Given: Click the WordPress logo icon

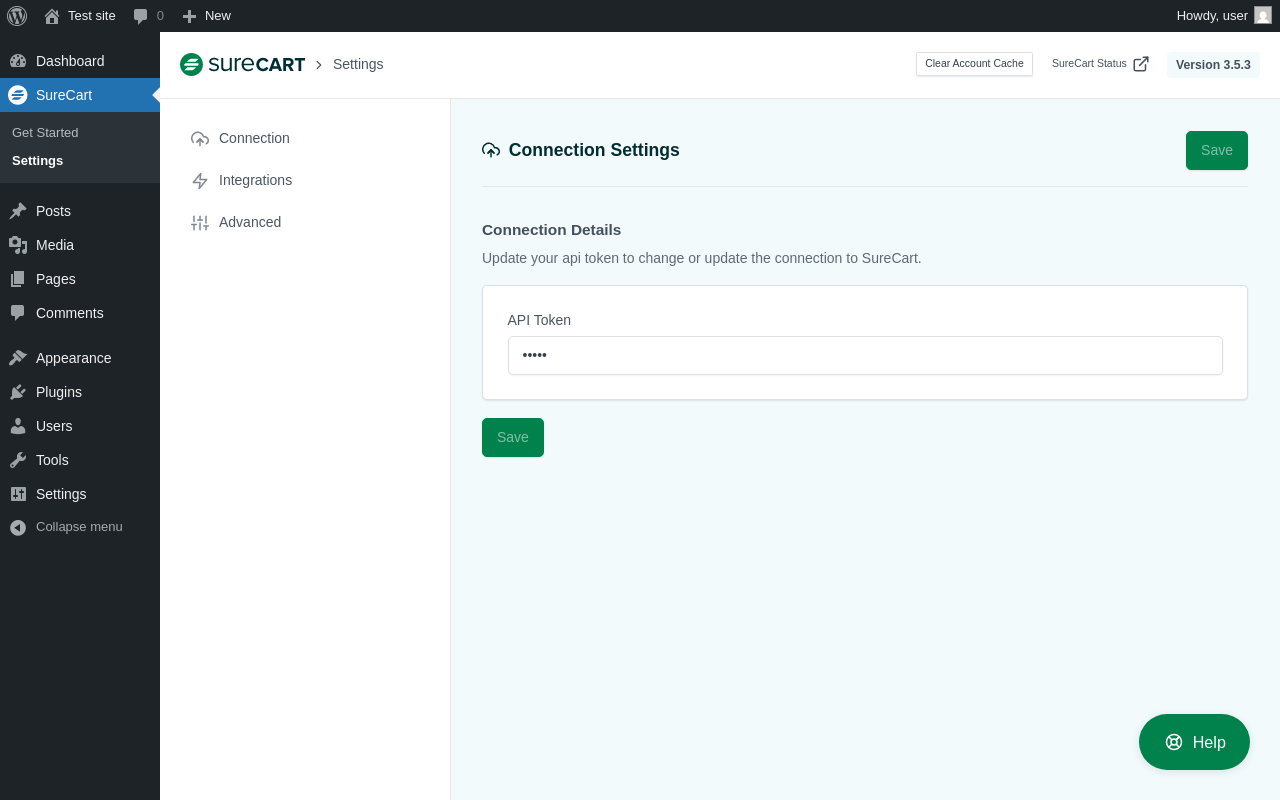Looking at the screenshot, I should pos(17,16).
